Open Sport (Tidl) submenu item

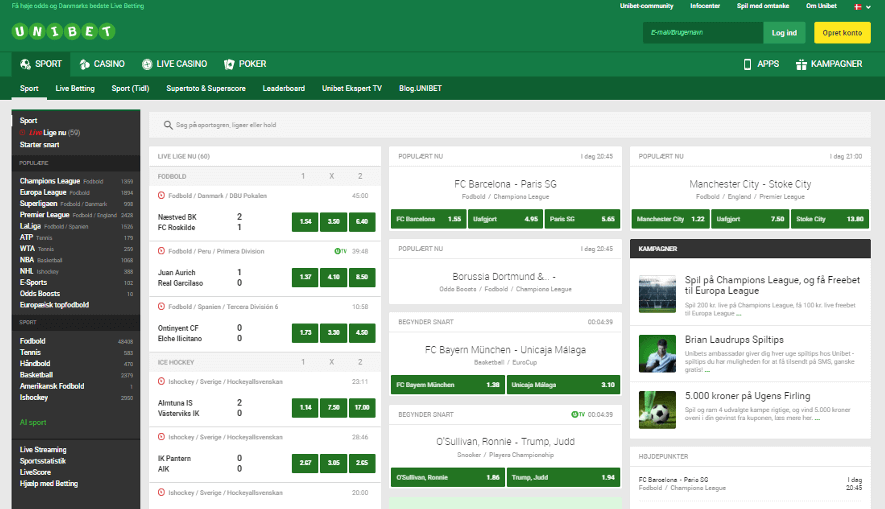(130, 88)
